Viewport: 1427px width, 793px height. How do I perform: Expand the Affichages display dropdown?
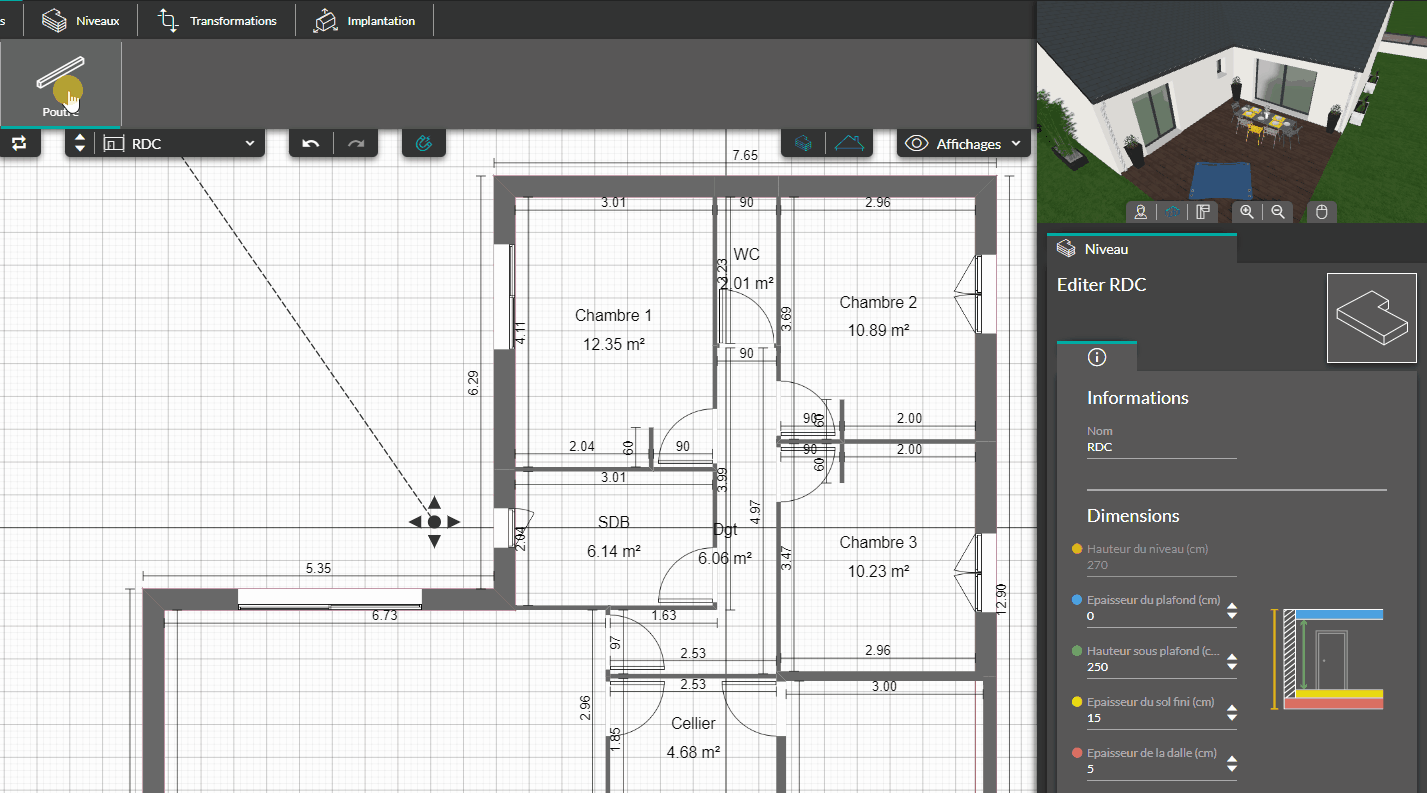pyautogui.click(x=965, y=144)
